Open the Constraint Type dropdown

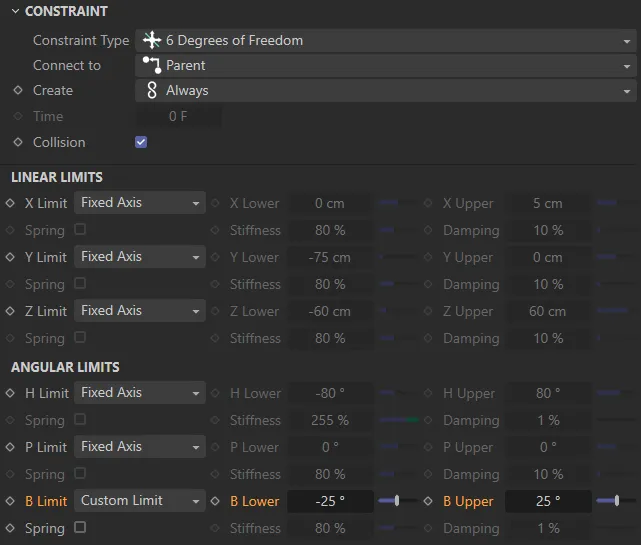tap(385, 40)
